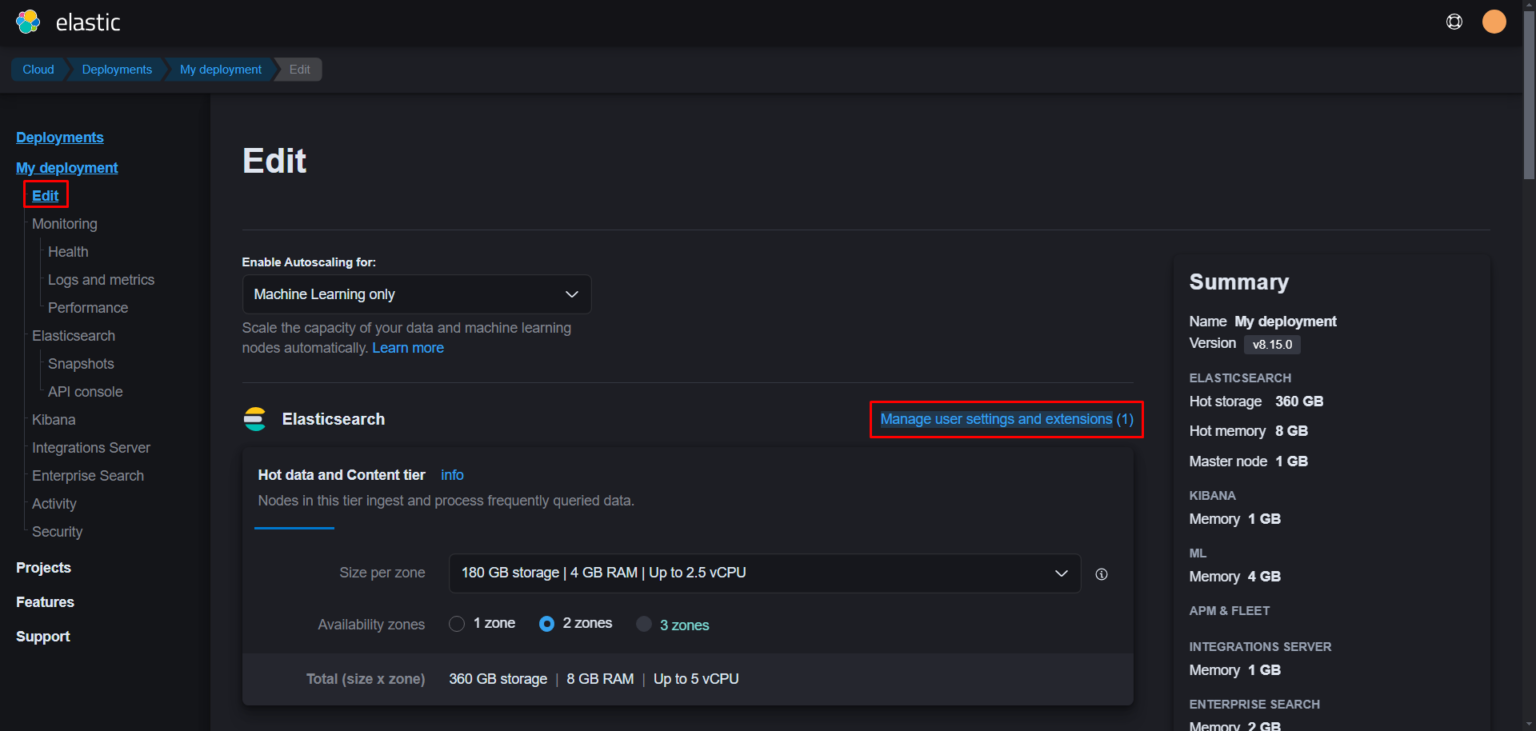
Task: Click the info icon beside Size per zone
Action: tap(1101, 573)
